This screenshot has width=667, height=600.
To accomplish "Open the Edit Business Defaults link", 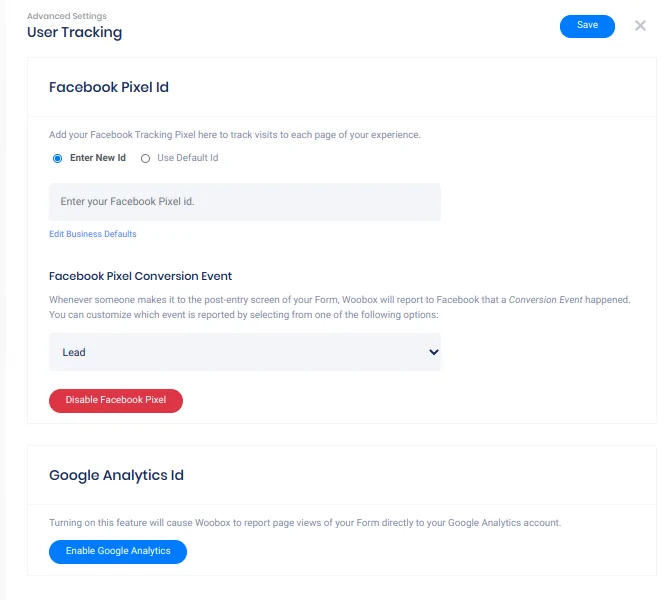I will [x=93, y=234].
